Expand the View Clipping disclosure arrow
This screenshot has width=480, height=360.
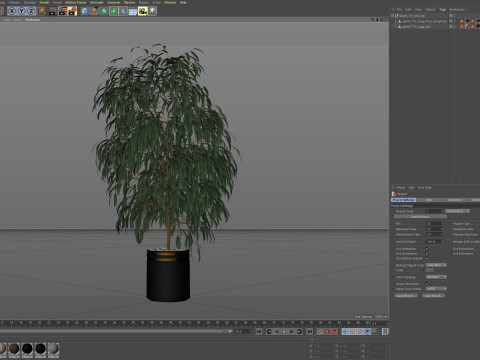(x=393, y=277)
